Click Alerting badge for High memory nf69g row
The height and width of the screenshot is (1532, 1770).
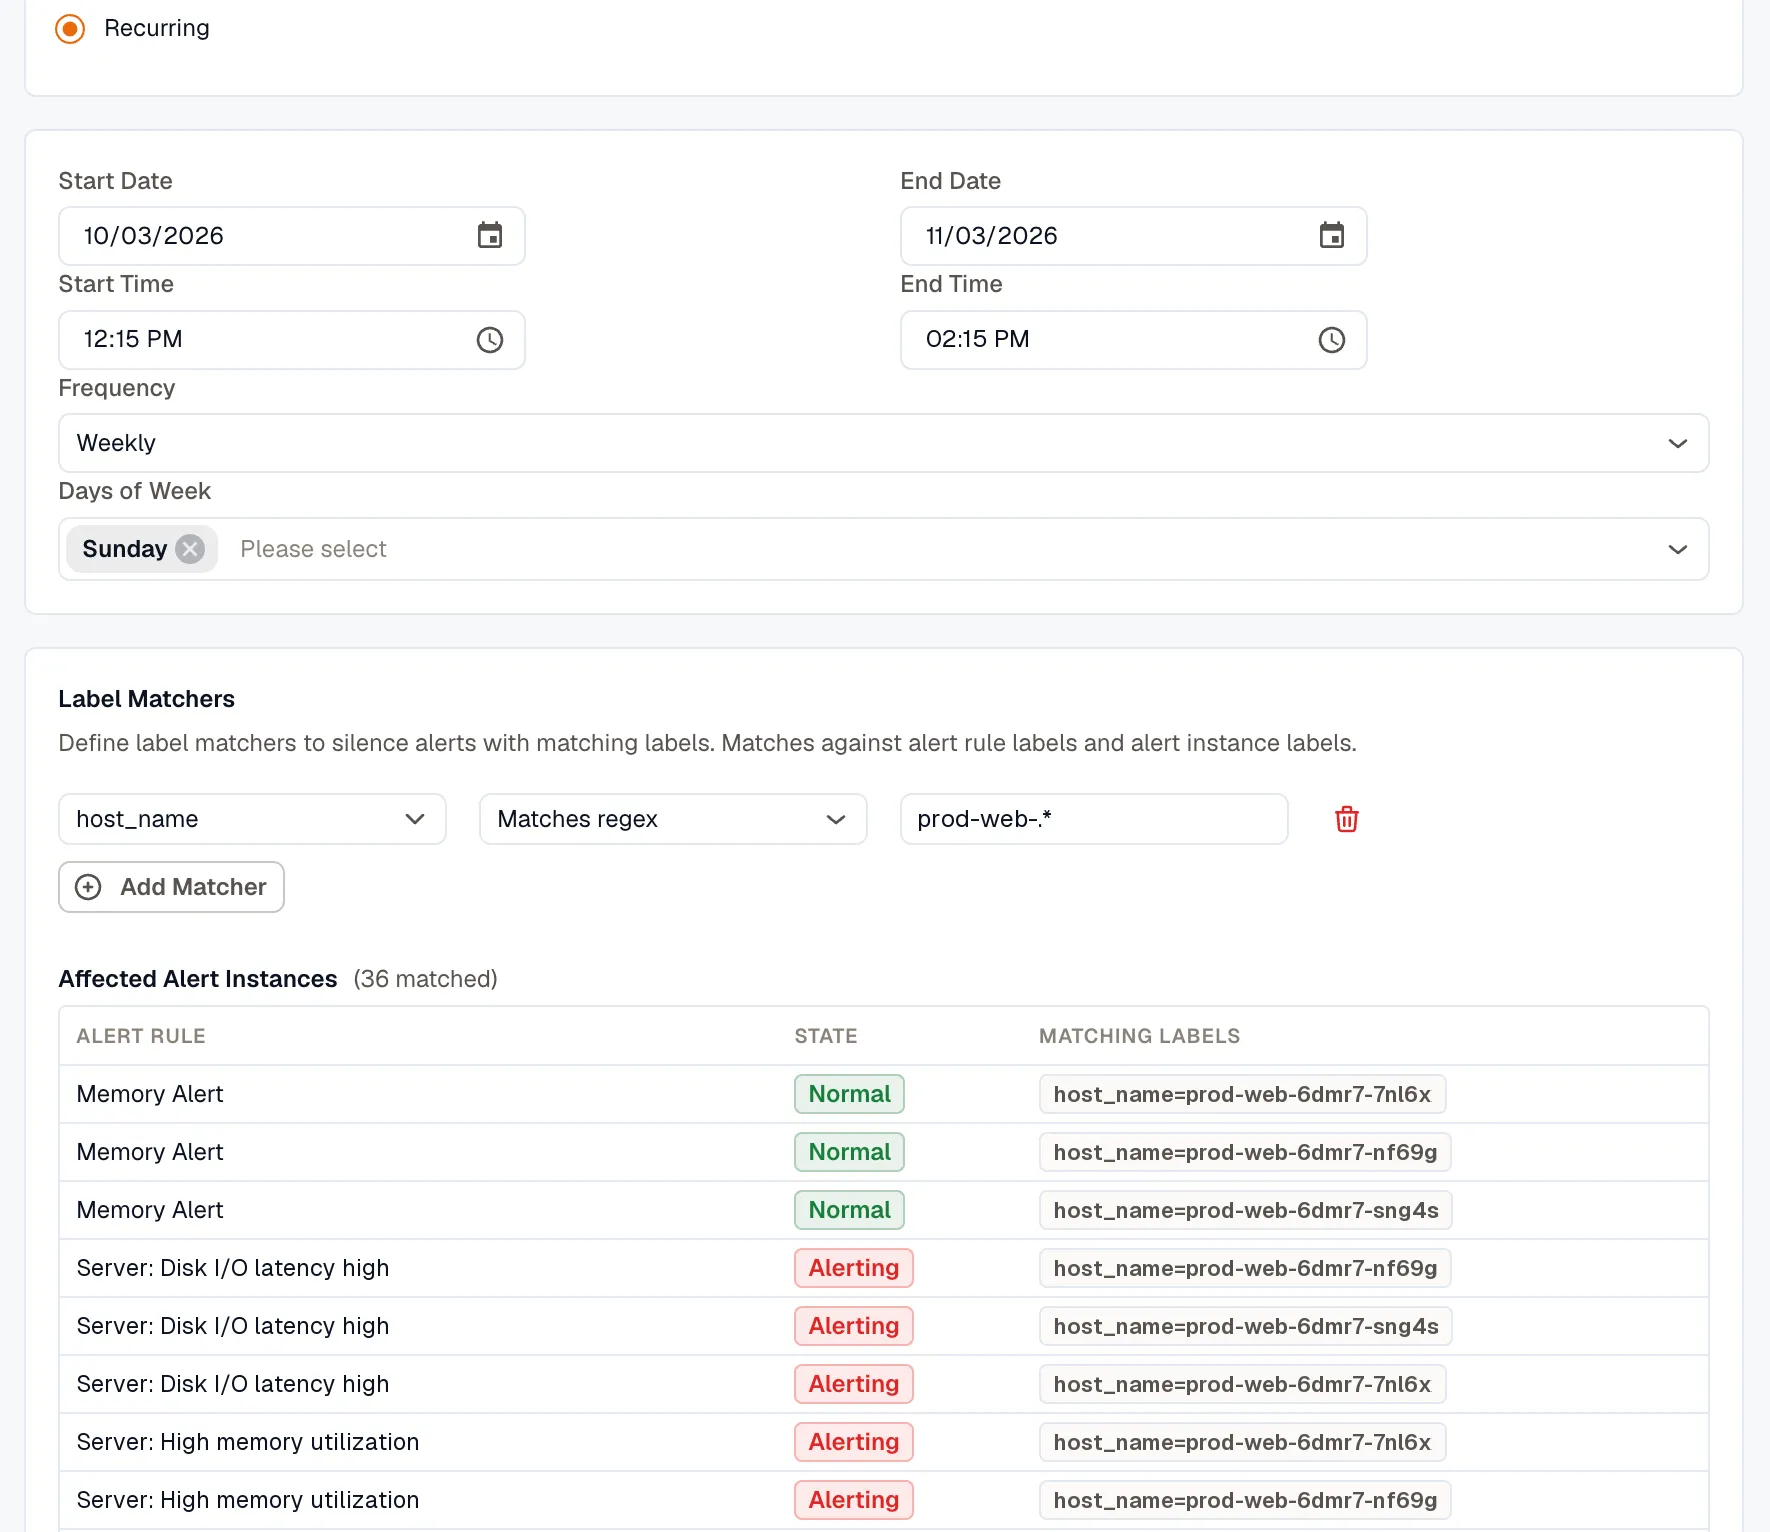pos(854,1500)
